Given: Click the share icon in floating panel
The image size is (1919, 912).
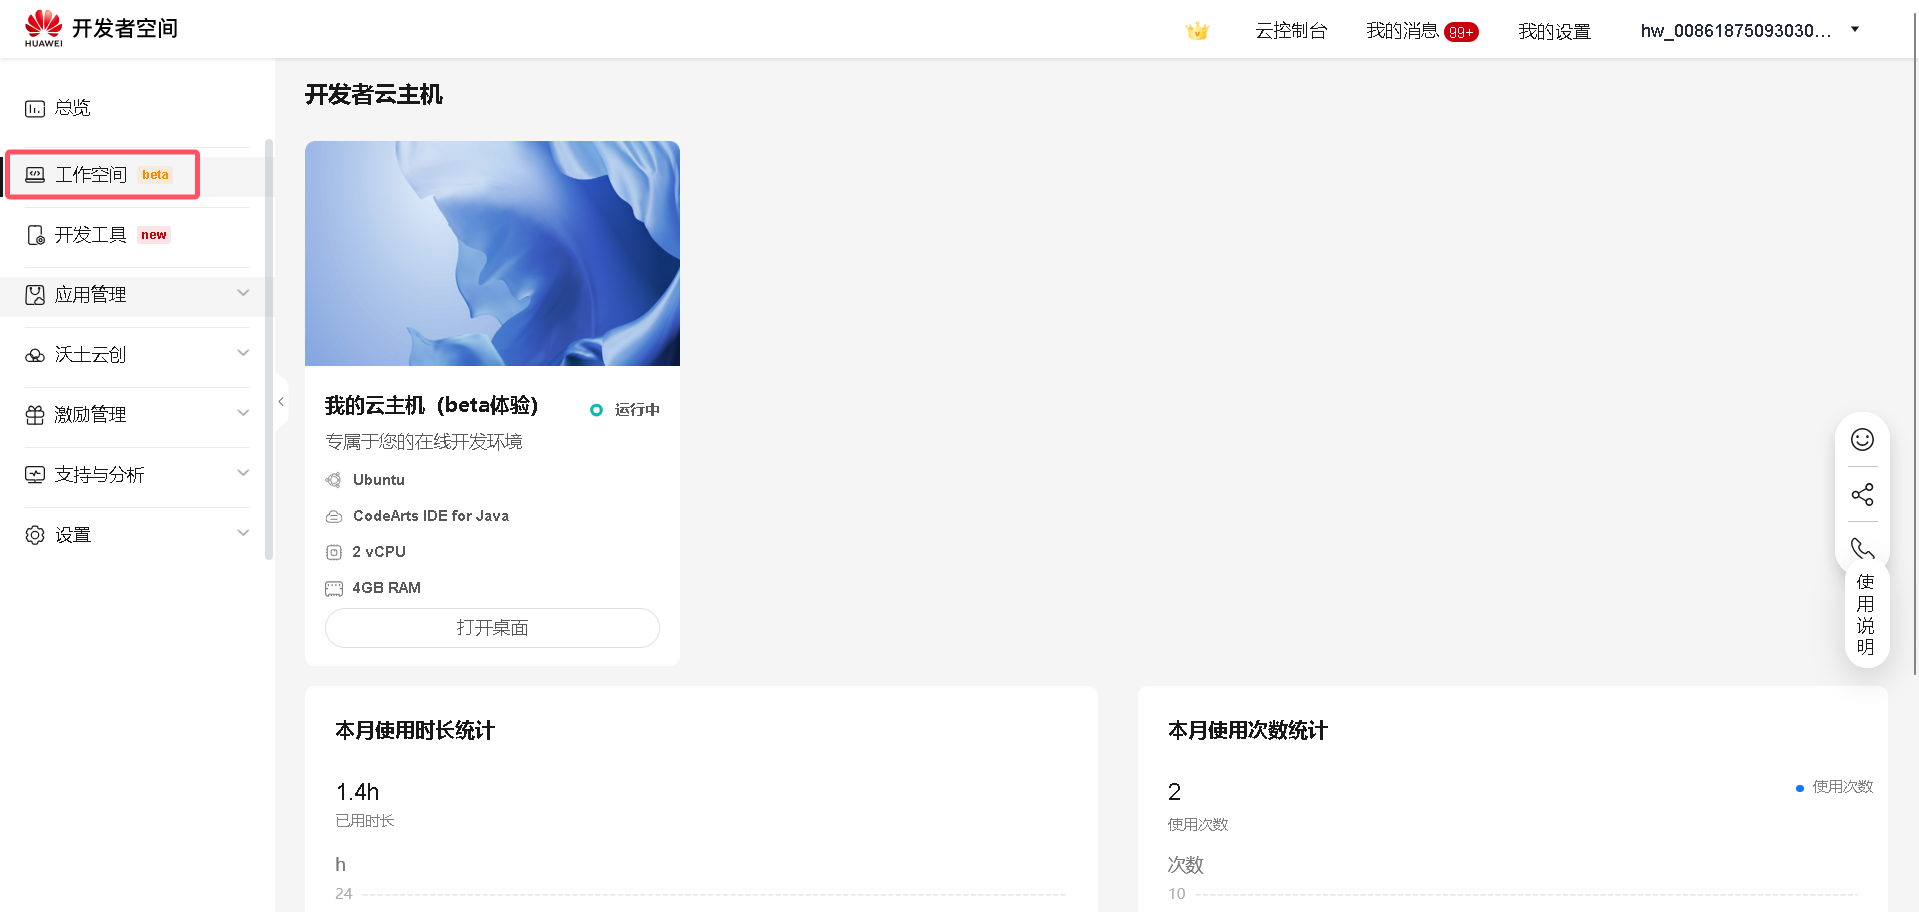Looking at the screenshot, I should 1862,494.
